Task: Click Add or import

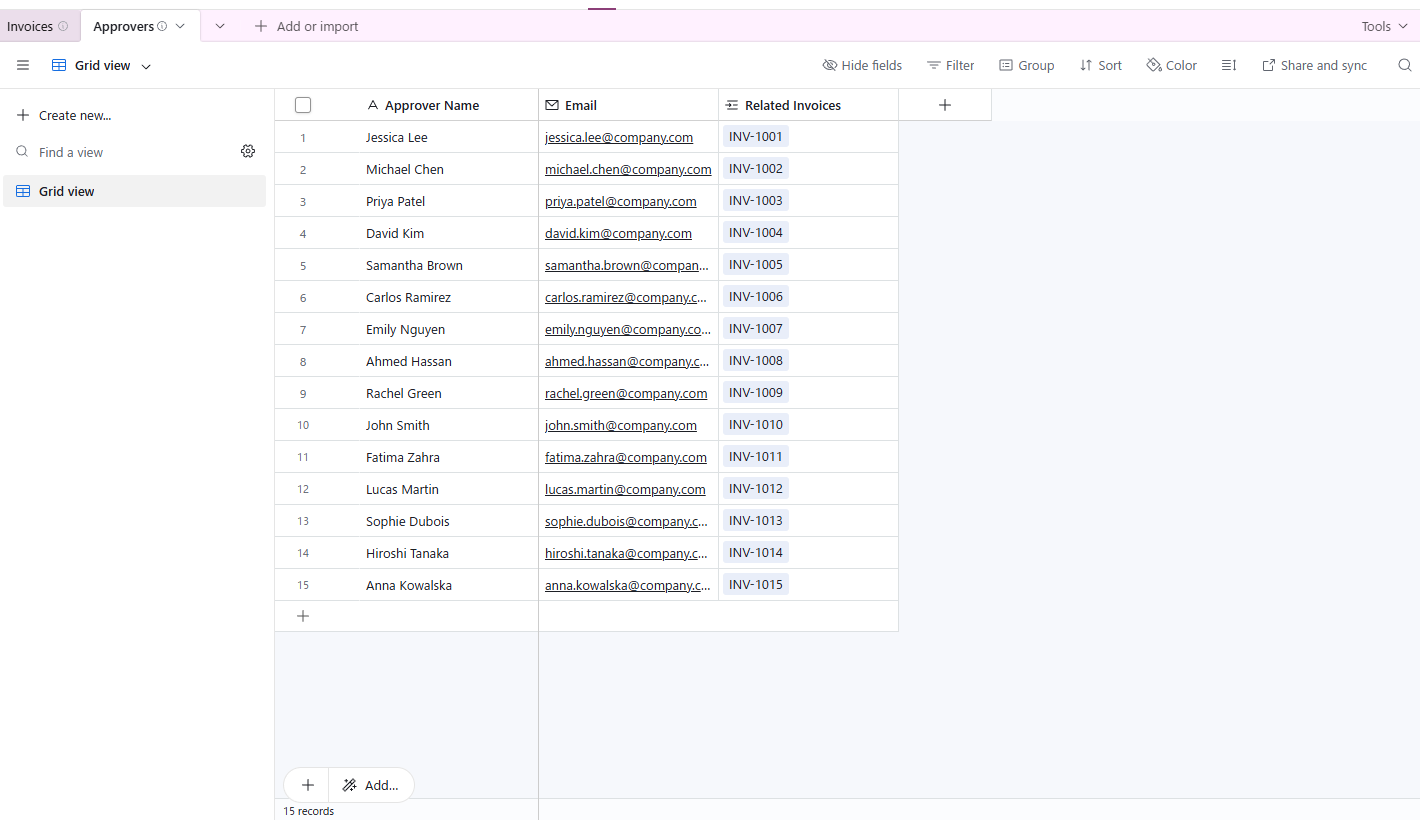Action: click(306, 26)
